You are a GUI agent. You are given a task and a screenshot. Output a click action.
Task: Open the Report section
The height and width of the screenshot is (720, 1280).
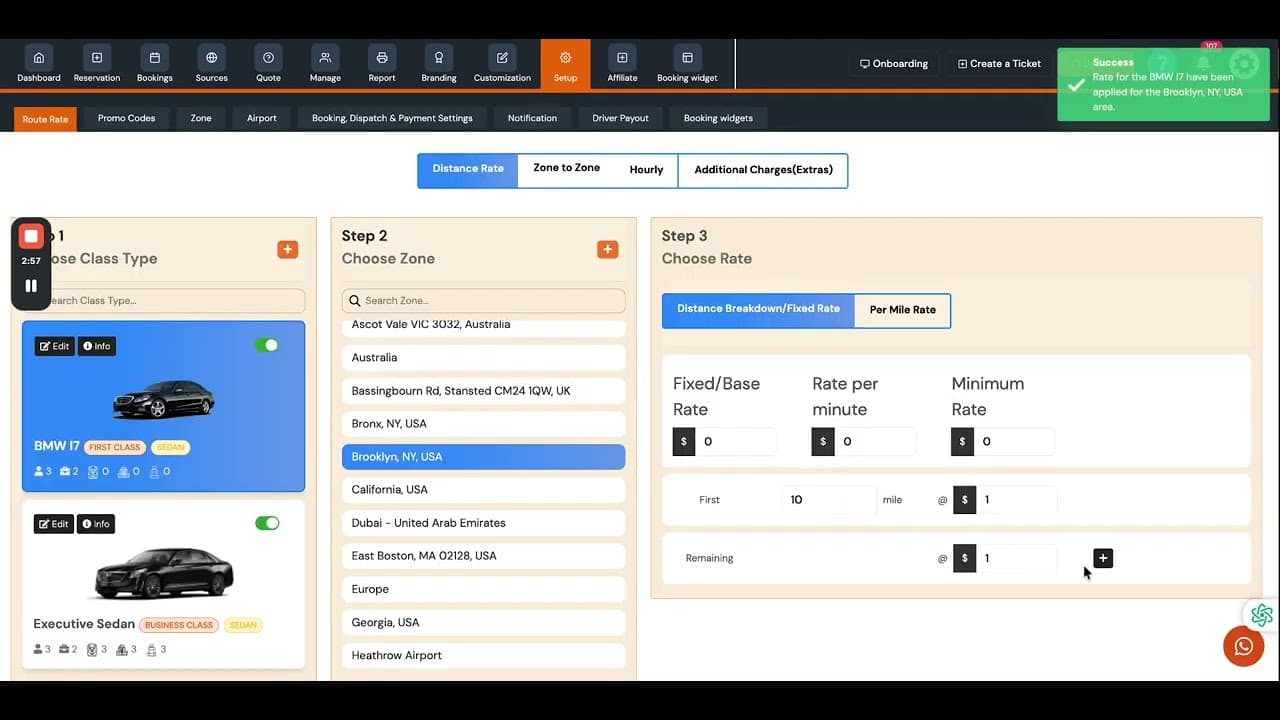tap(382, 66)
